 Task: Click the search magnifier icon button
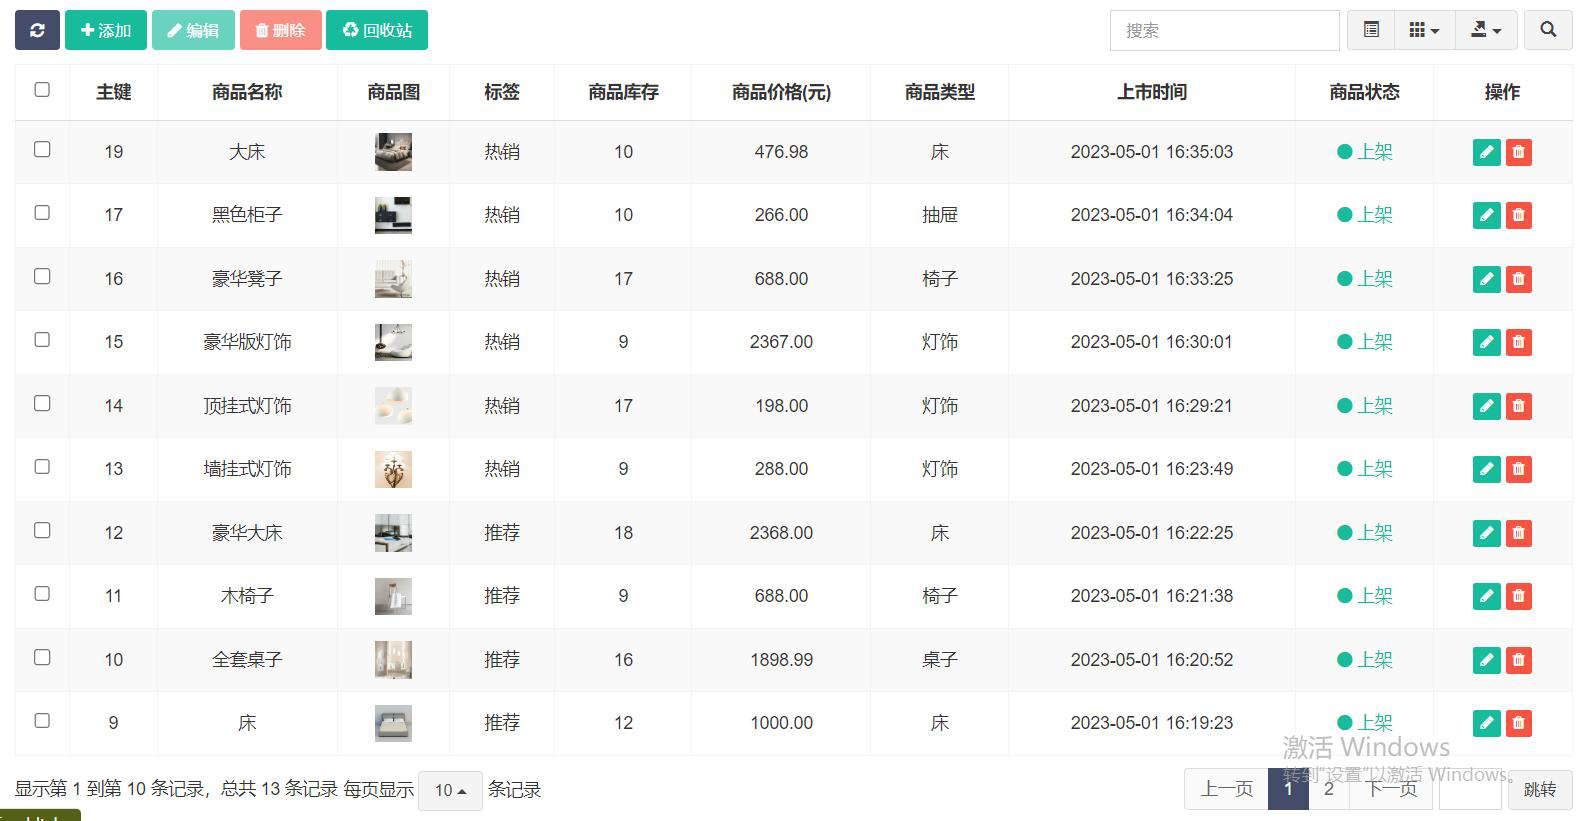point(1547,30)
